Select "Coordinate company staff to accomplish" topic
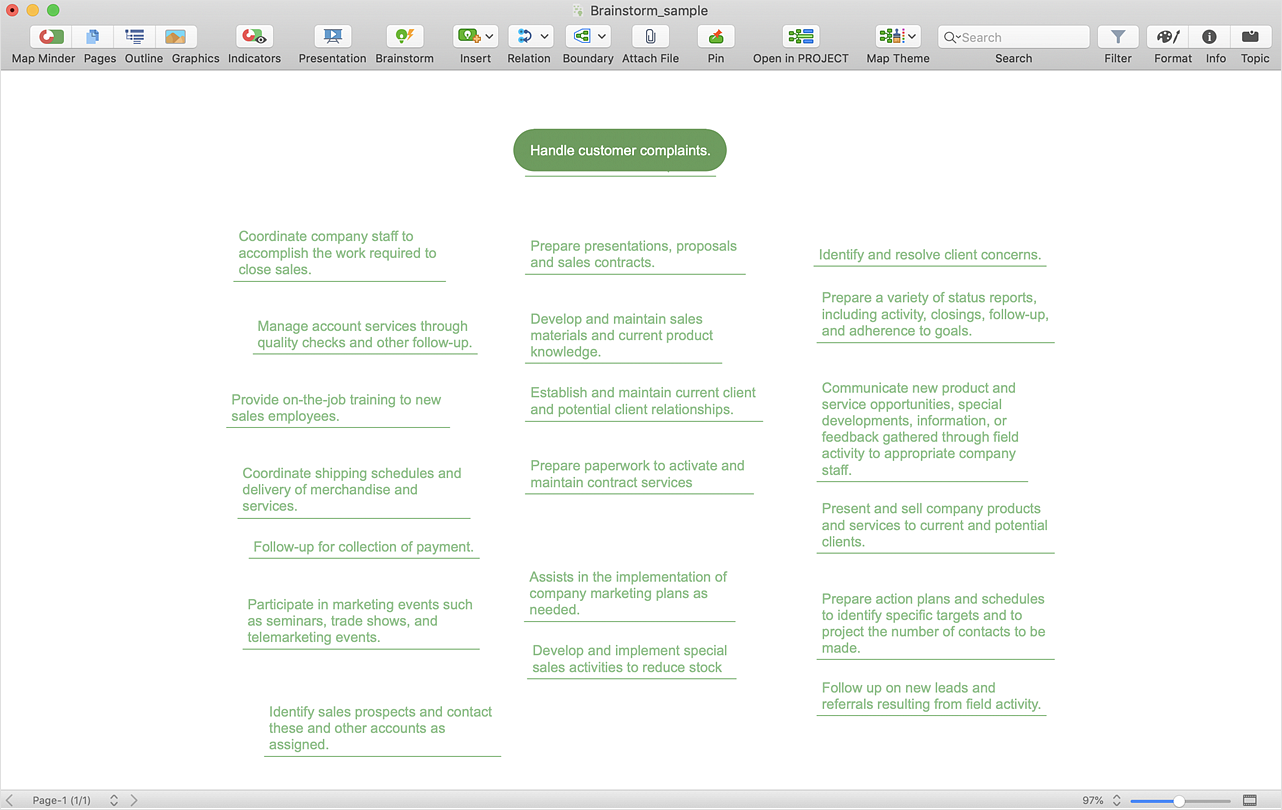Viewport: 1282px width, 810px height. coord(338,253)
